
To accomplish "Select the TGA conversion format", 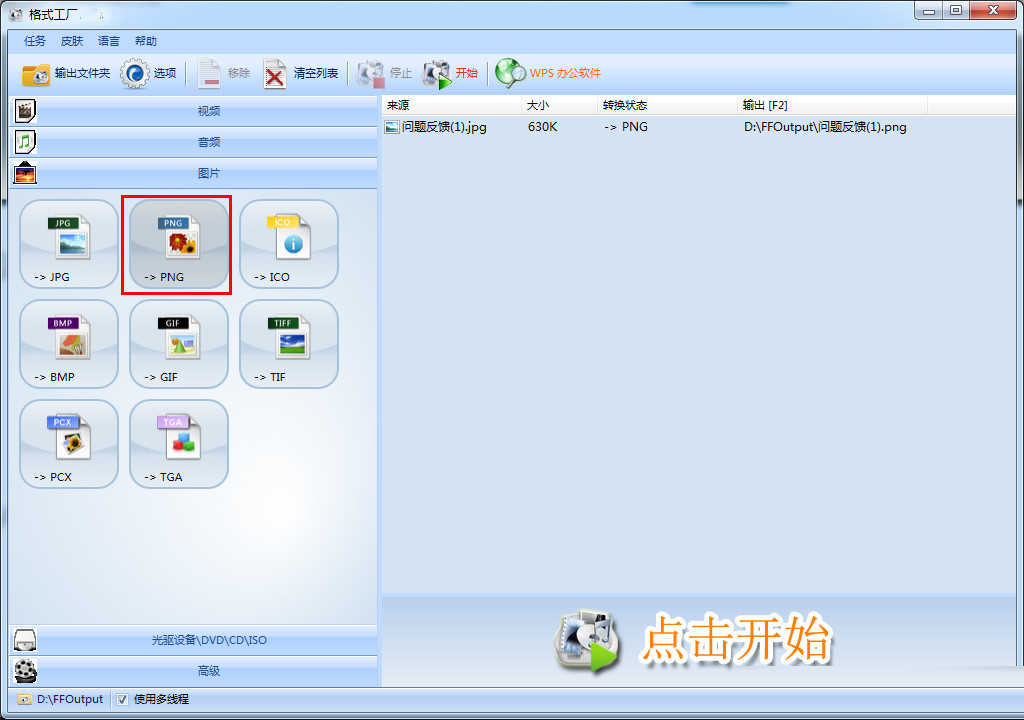I will point(177,443).
